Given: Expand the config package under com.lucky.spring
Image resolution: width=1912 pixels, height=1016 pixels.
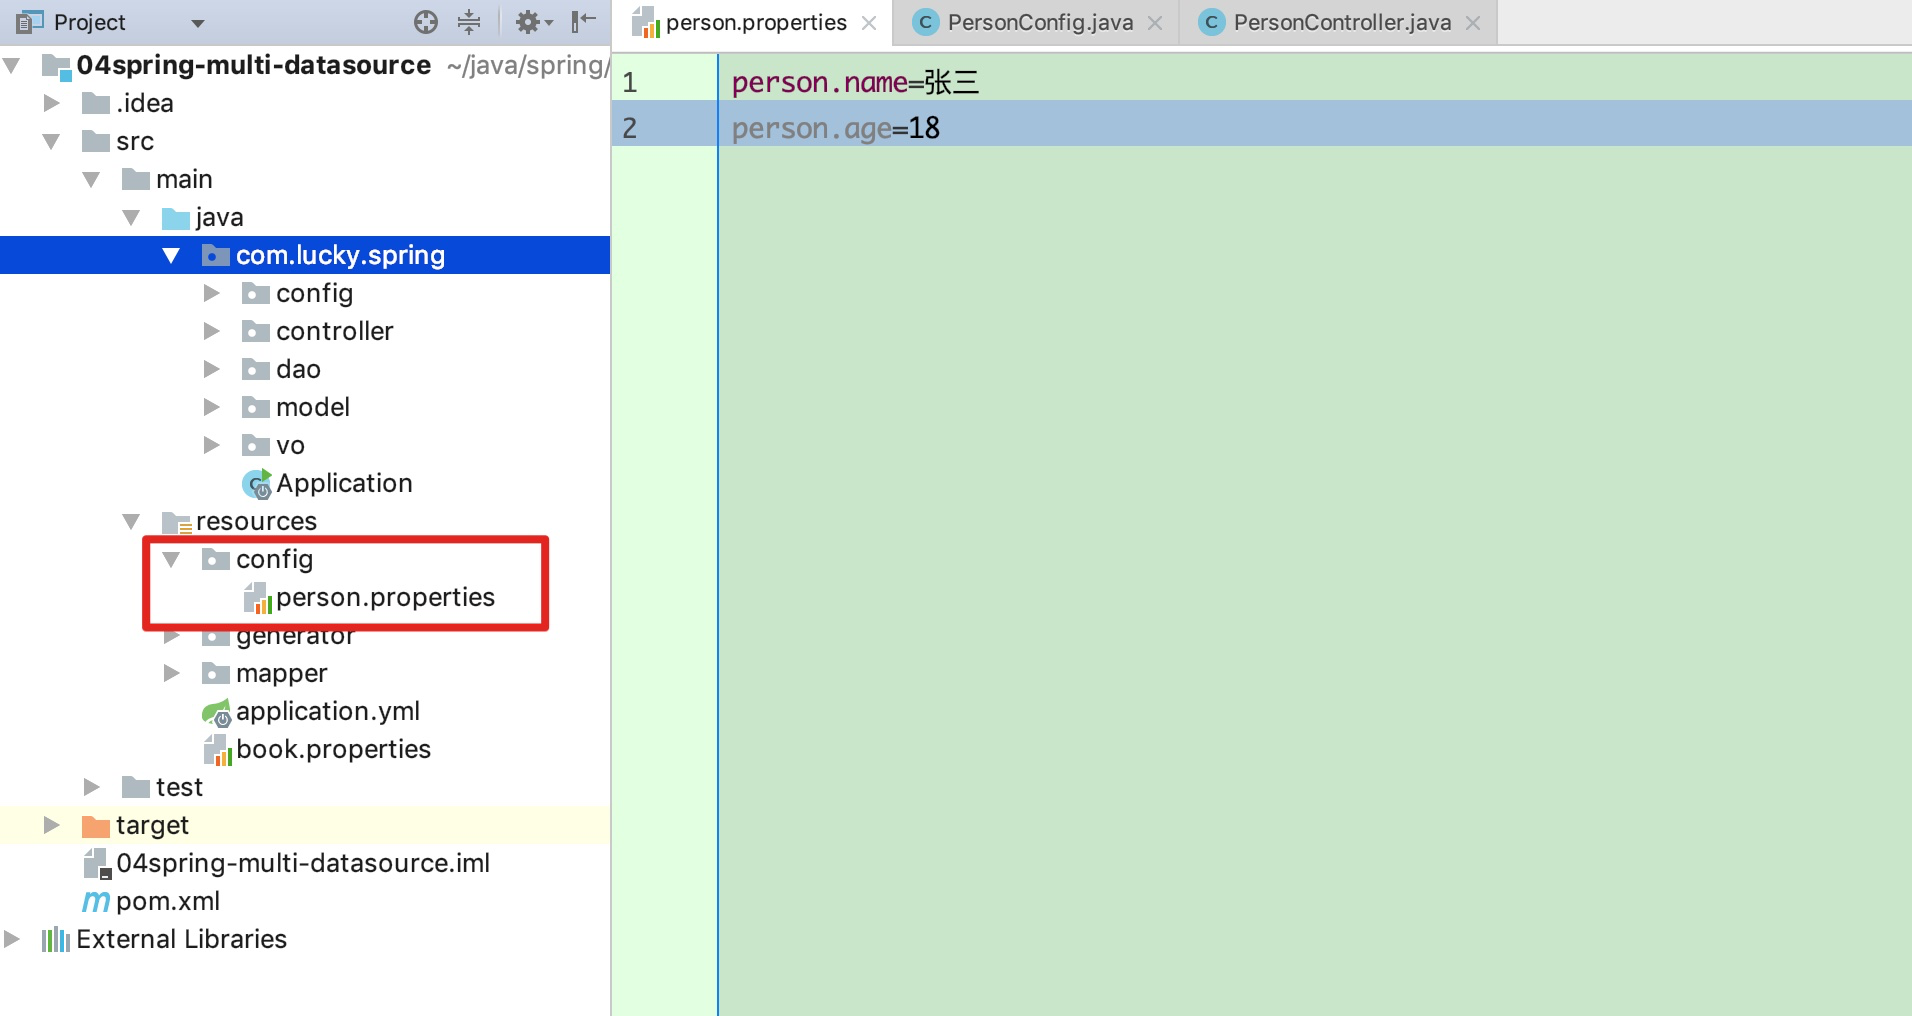Looking at the screenshot, I should pos(212,293).
